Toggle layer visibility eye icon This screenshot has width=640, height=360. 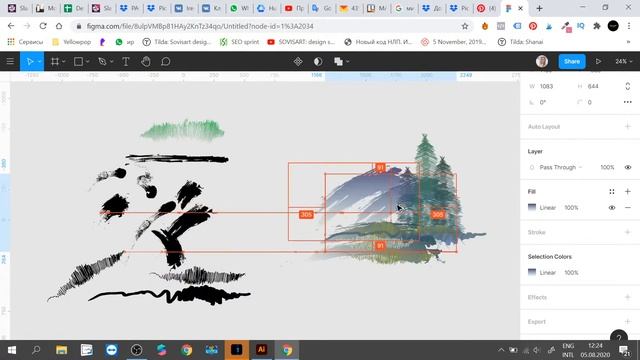click(628, 167)
